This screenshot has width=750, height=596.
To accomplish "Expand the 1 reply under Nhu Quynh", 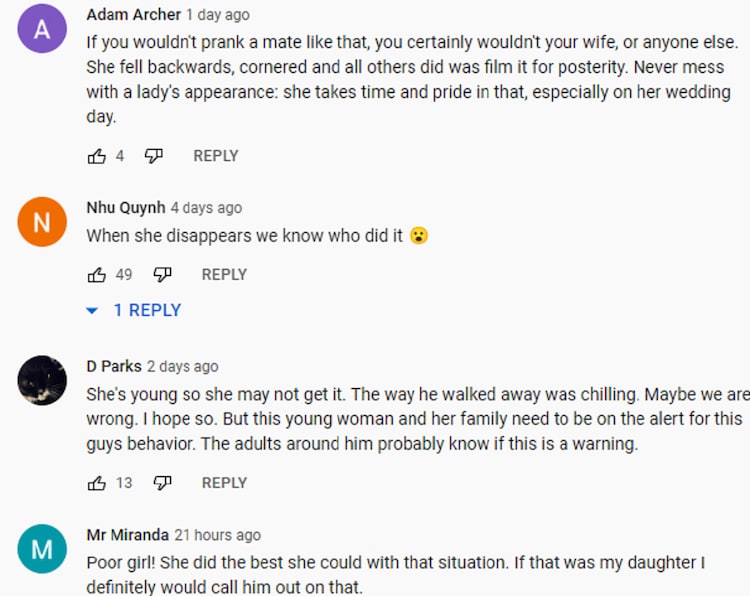I will pyautogui.click(x=134, y=311).
